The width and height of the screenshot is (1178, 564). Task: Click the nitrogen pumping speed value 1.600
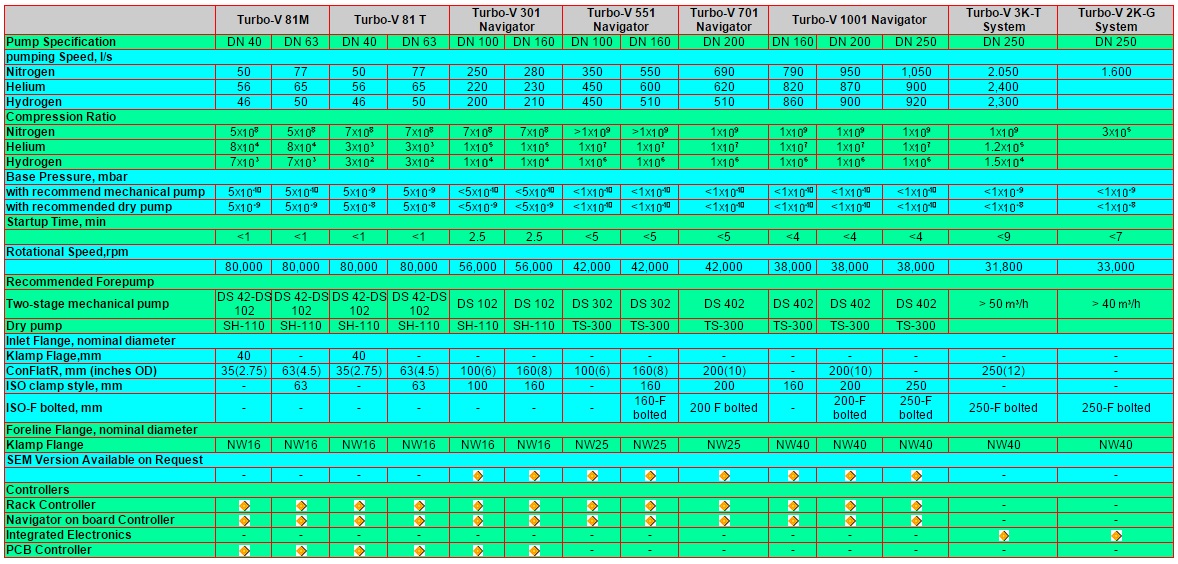click(x=1116, y=72)
